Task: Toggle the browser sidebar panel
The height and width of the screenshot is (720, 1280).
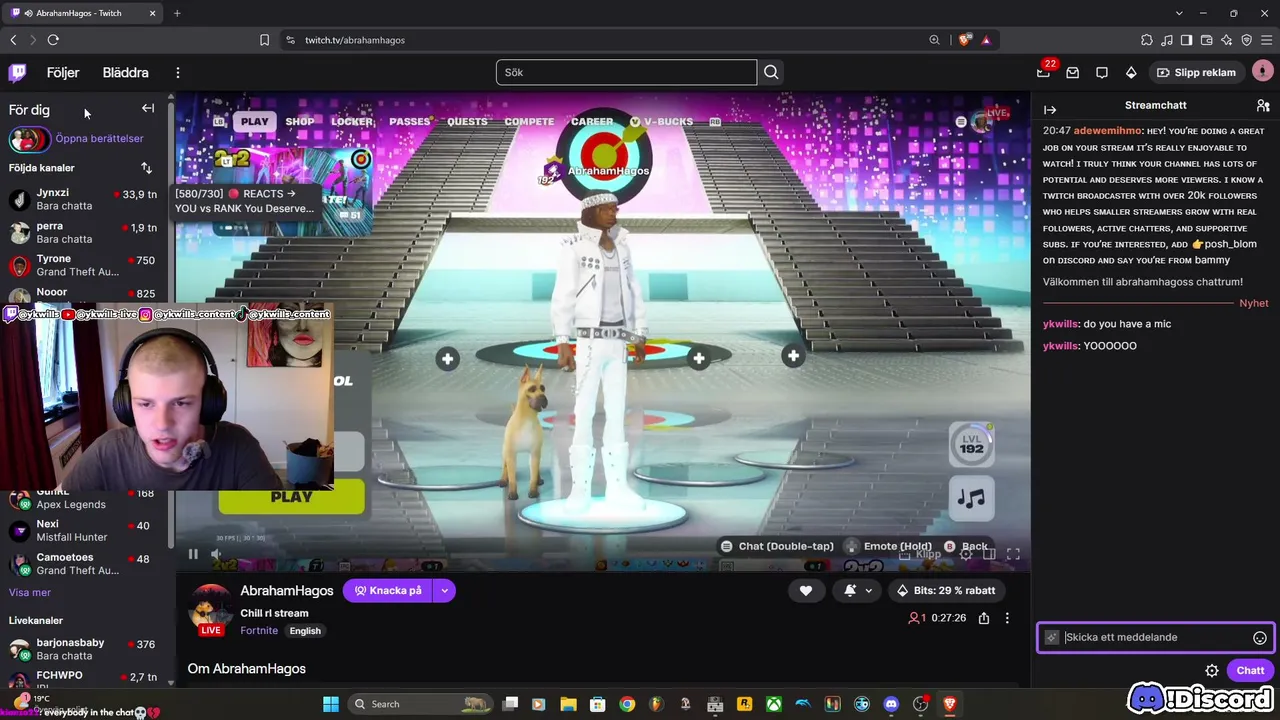Action: (x=1186, y=40)
